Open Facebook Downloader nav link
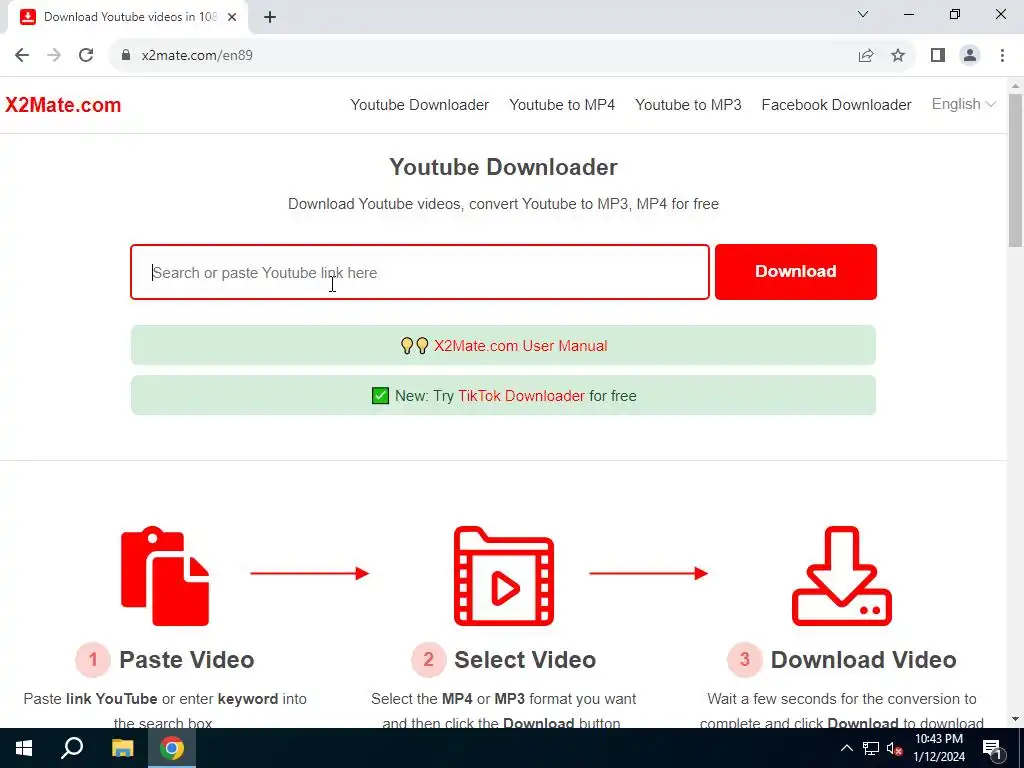 tap(837, 105)
